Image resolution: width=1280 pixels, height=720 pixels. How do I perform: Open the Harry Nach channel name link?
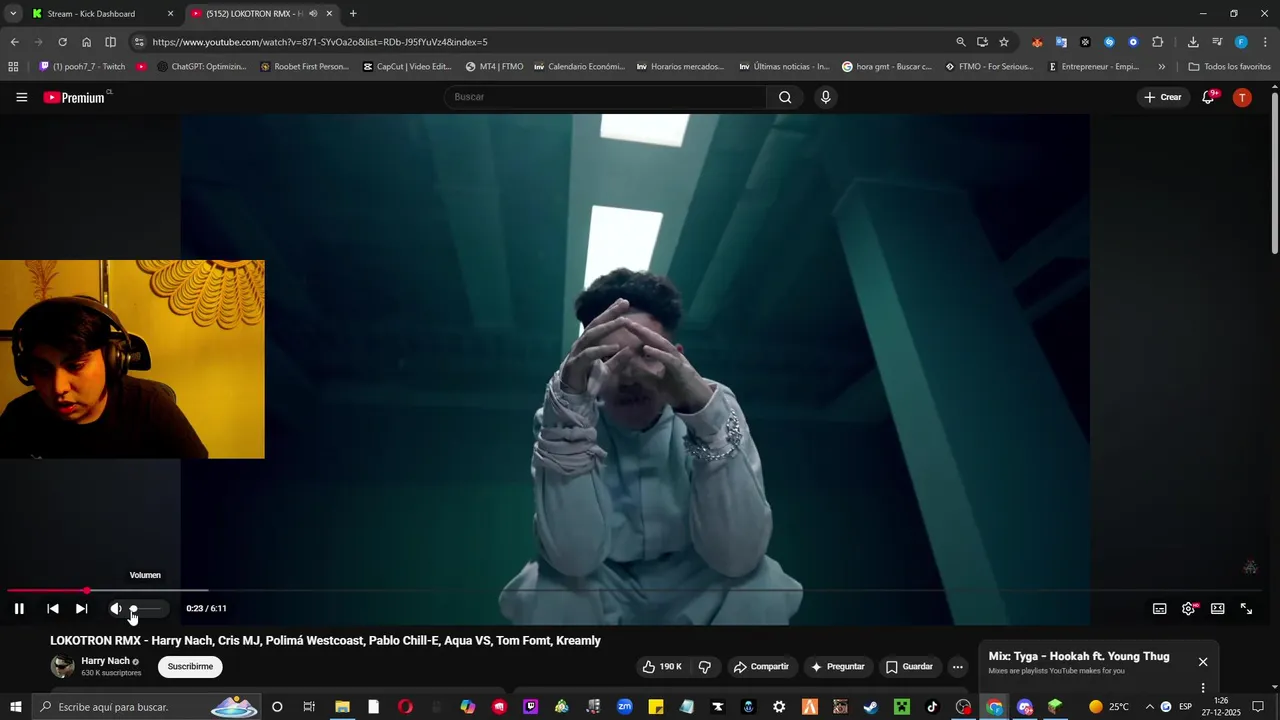coord(105,661)
